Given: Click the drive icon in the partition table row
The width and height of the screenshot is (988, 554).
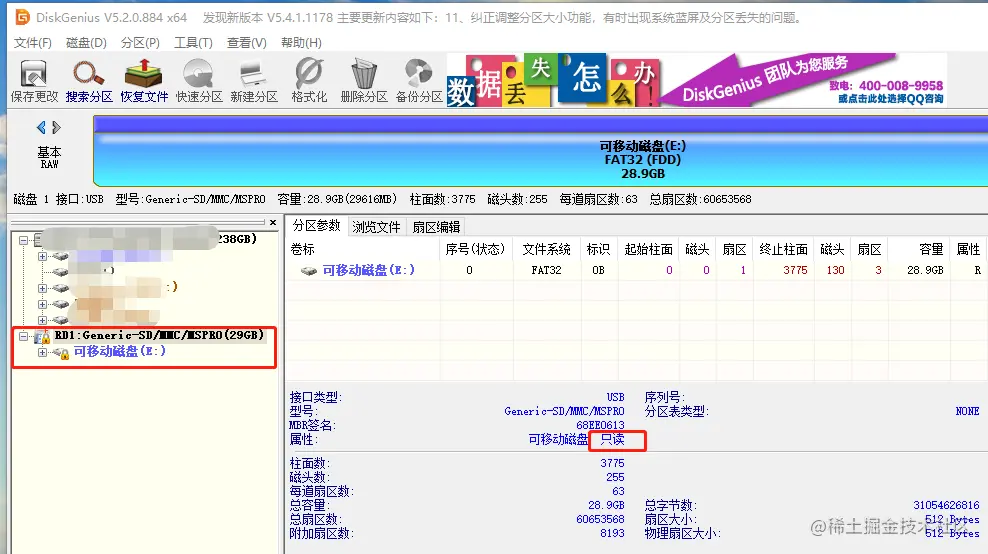Looking at the screenshot, I should click(309, 271).
